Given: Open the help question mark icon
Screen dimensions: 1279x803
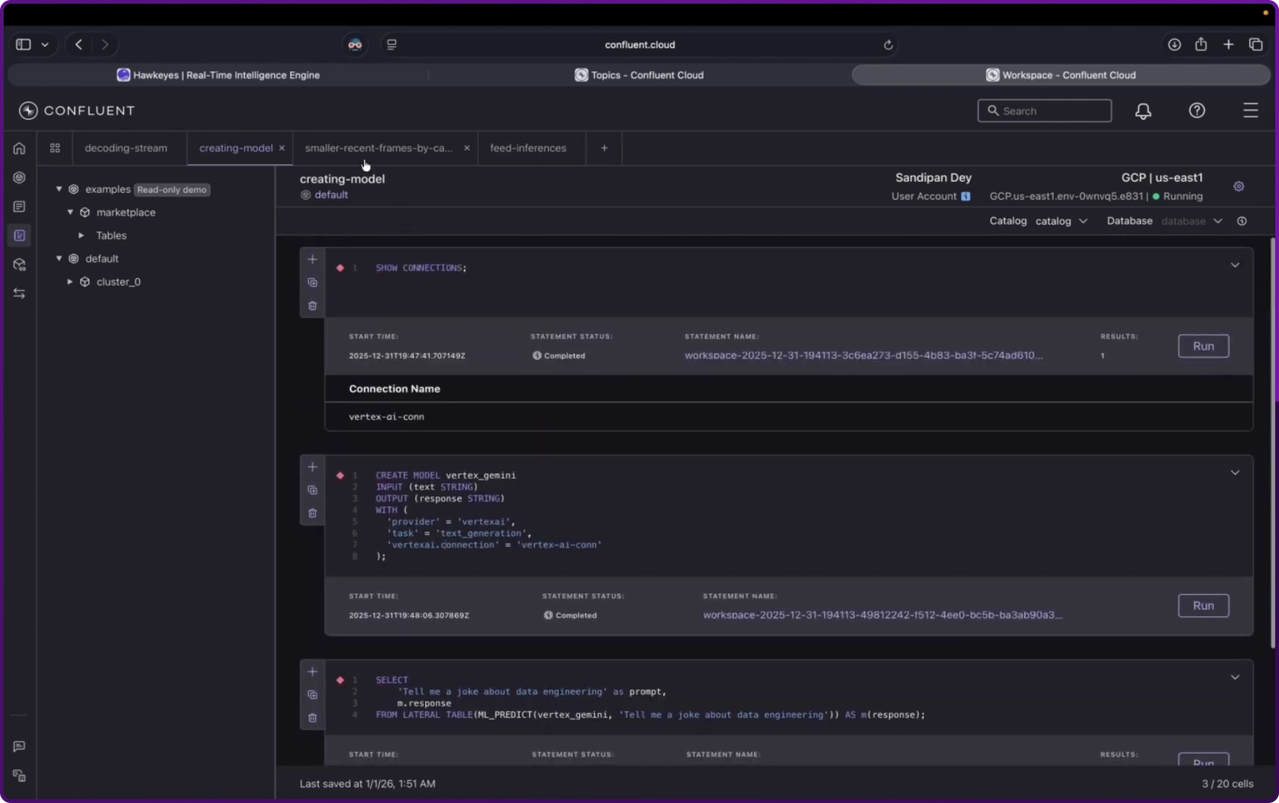Looking at the screenshot, I should [x=1197, y=111].
